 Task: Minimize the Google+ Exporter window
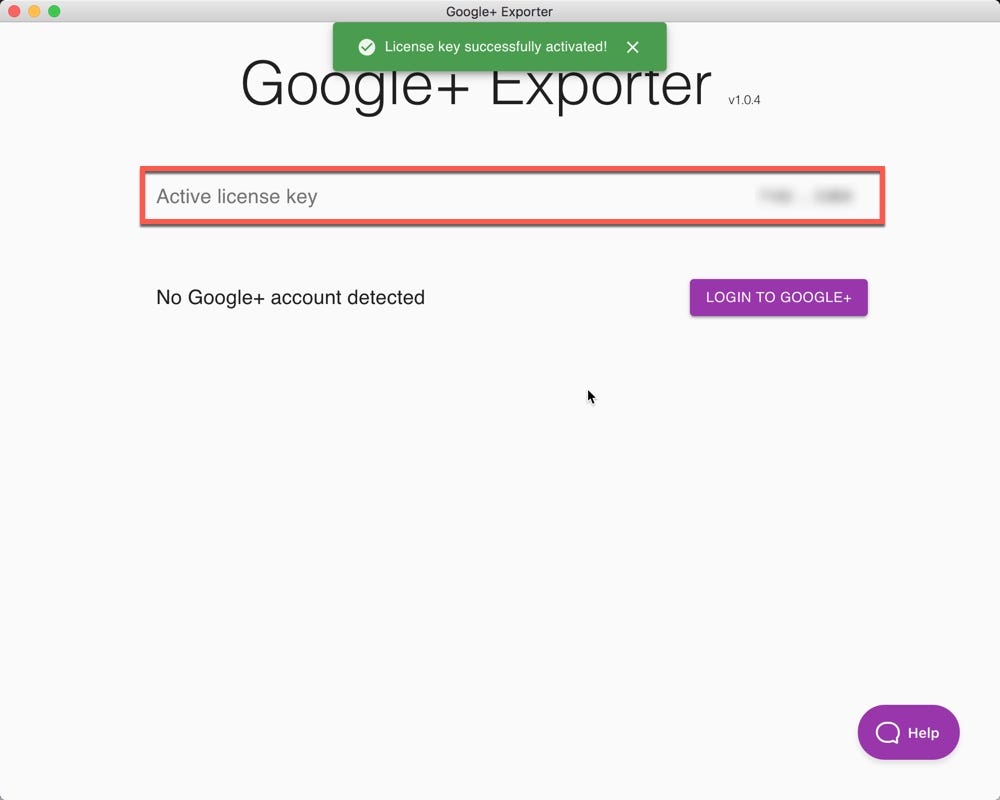(x=34, y=11)
